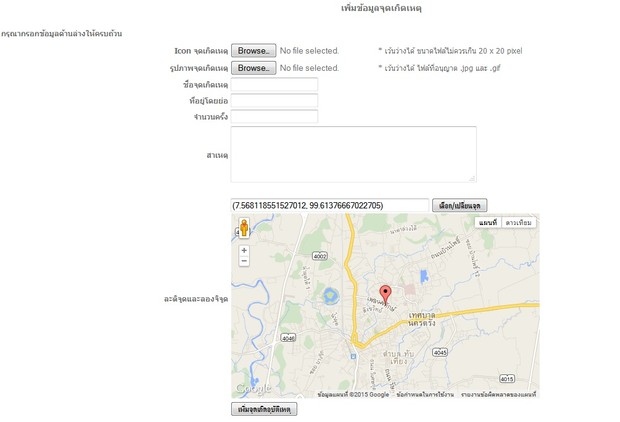Browse for the Icon จุดเกิดเหตุ file
Screen dimensions: 620x422
253,51
